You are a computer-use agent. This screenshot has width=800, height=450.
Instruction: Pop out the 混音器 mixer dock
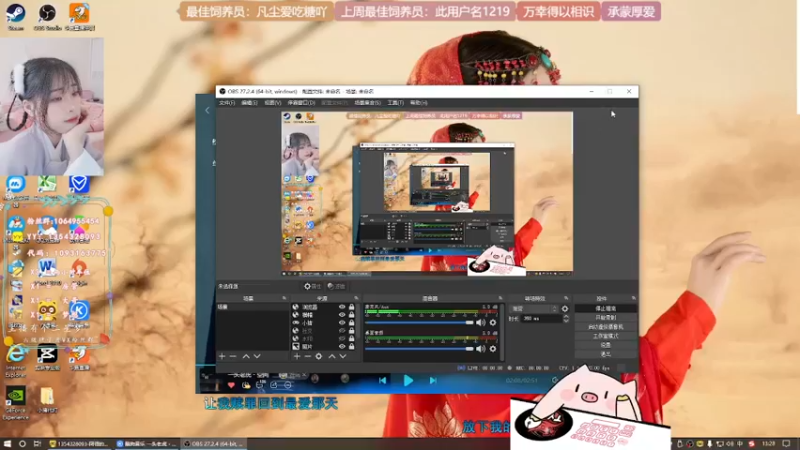pyautogui.click(x=500, y=298)
